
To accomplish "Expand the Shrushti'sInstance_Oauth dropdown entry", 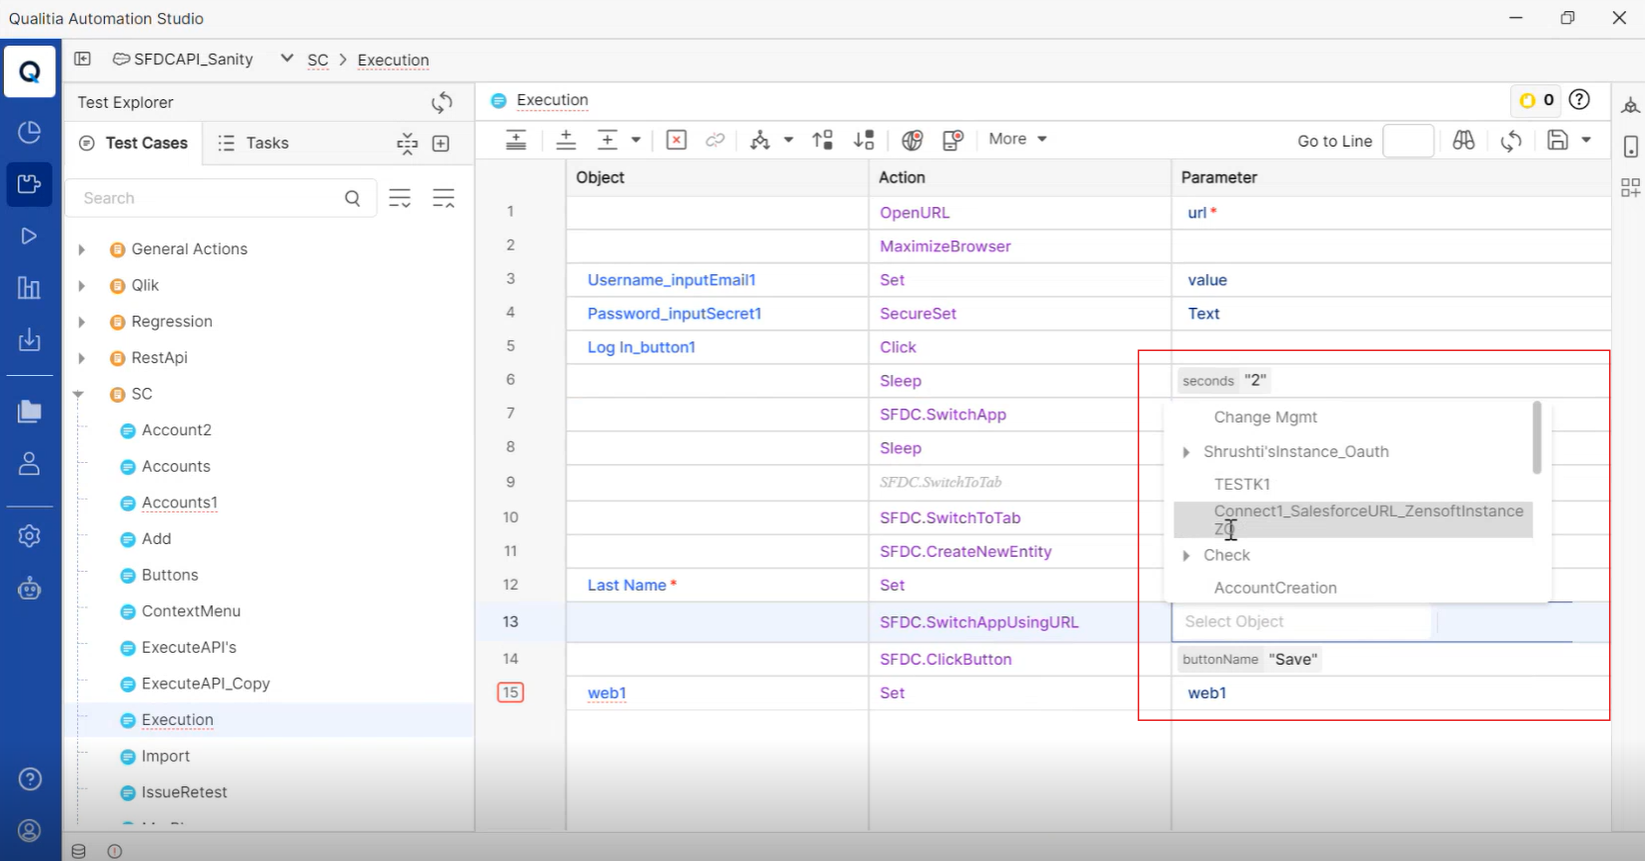I will pyautogui.click(x=1186, y=452).
